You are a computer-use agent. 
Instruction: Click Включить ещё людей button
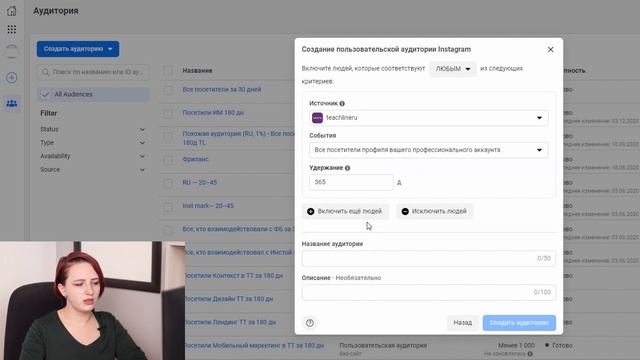(345, 211)
